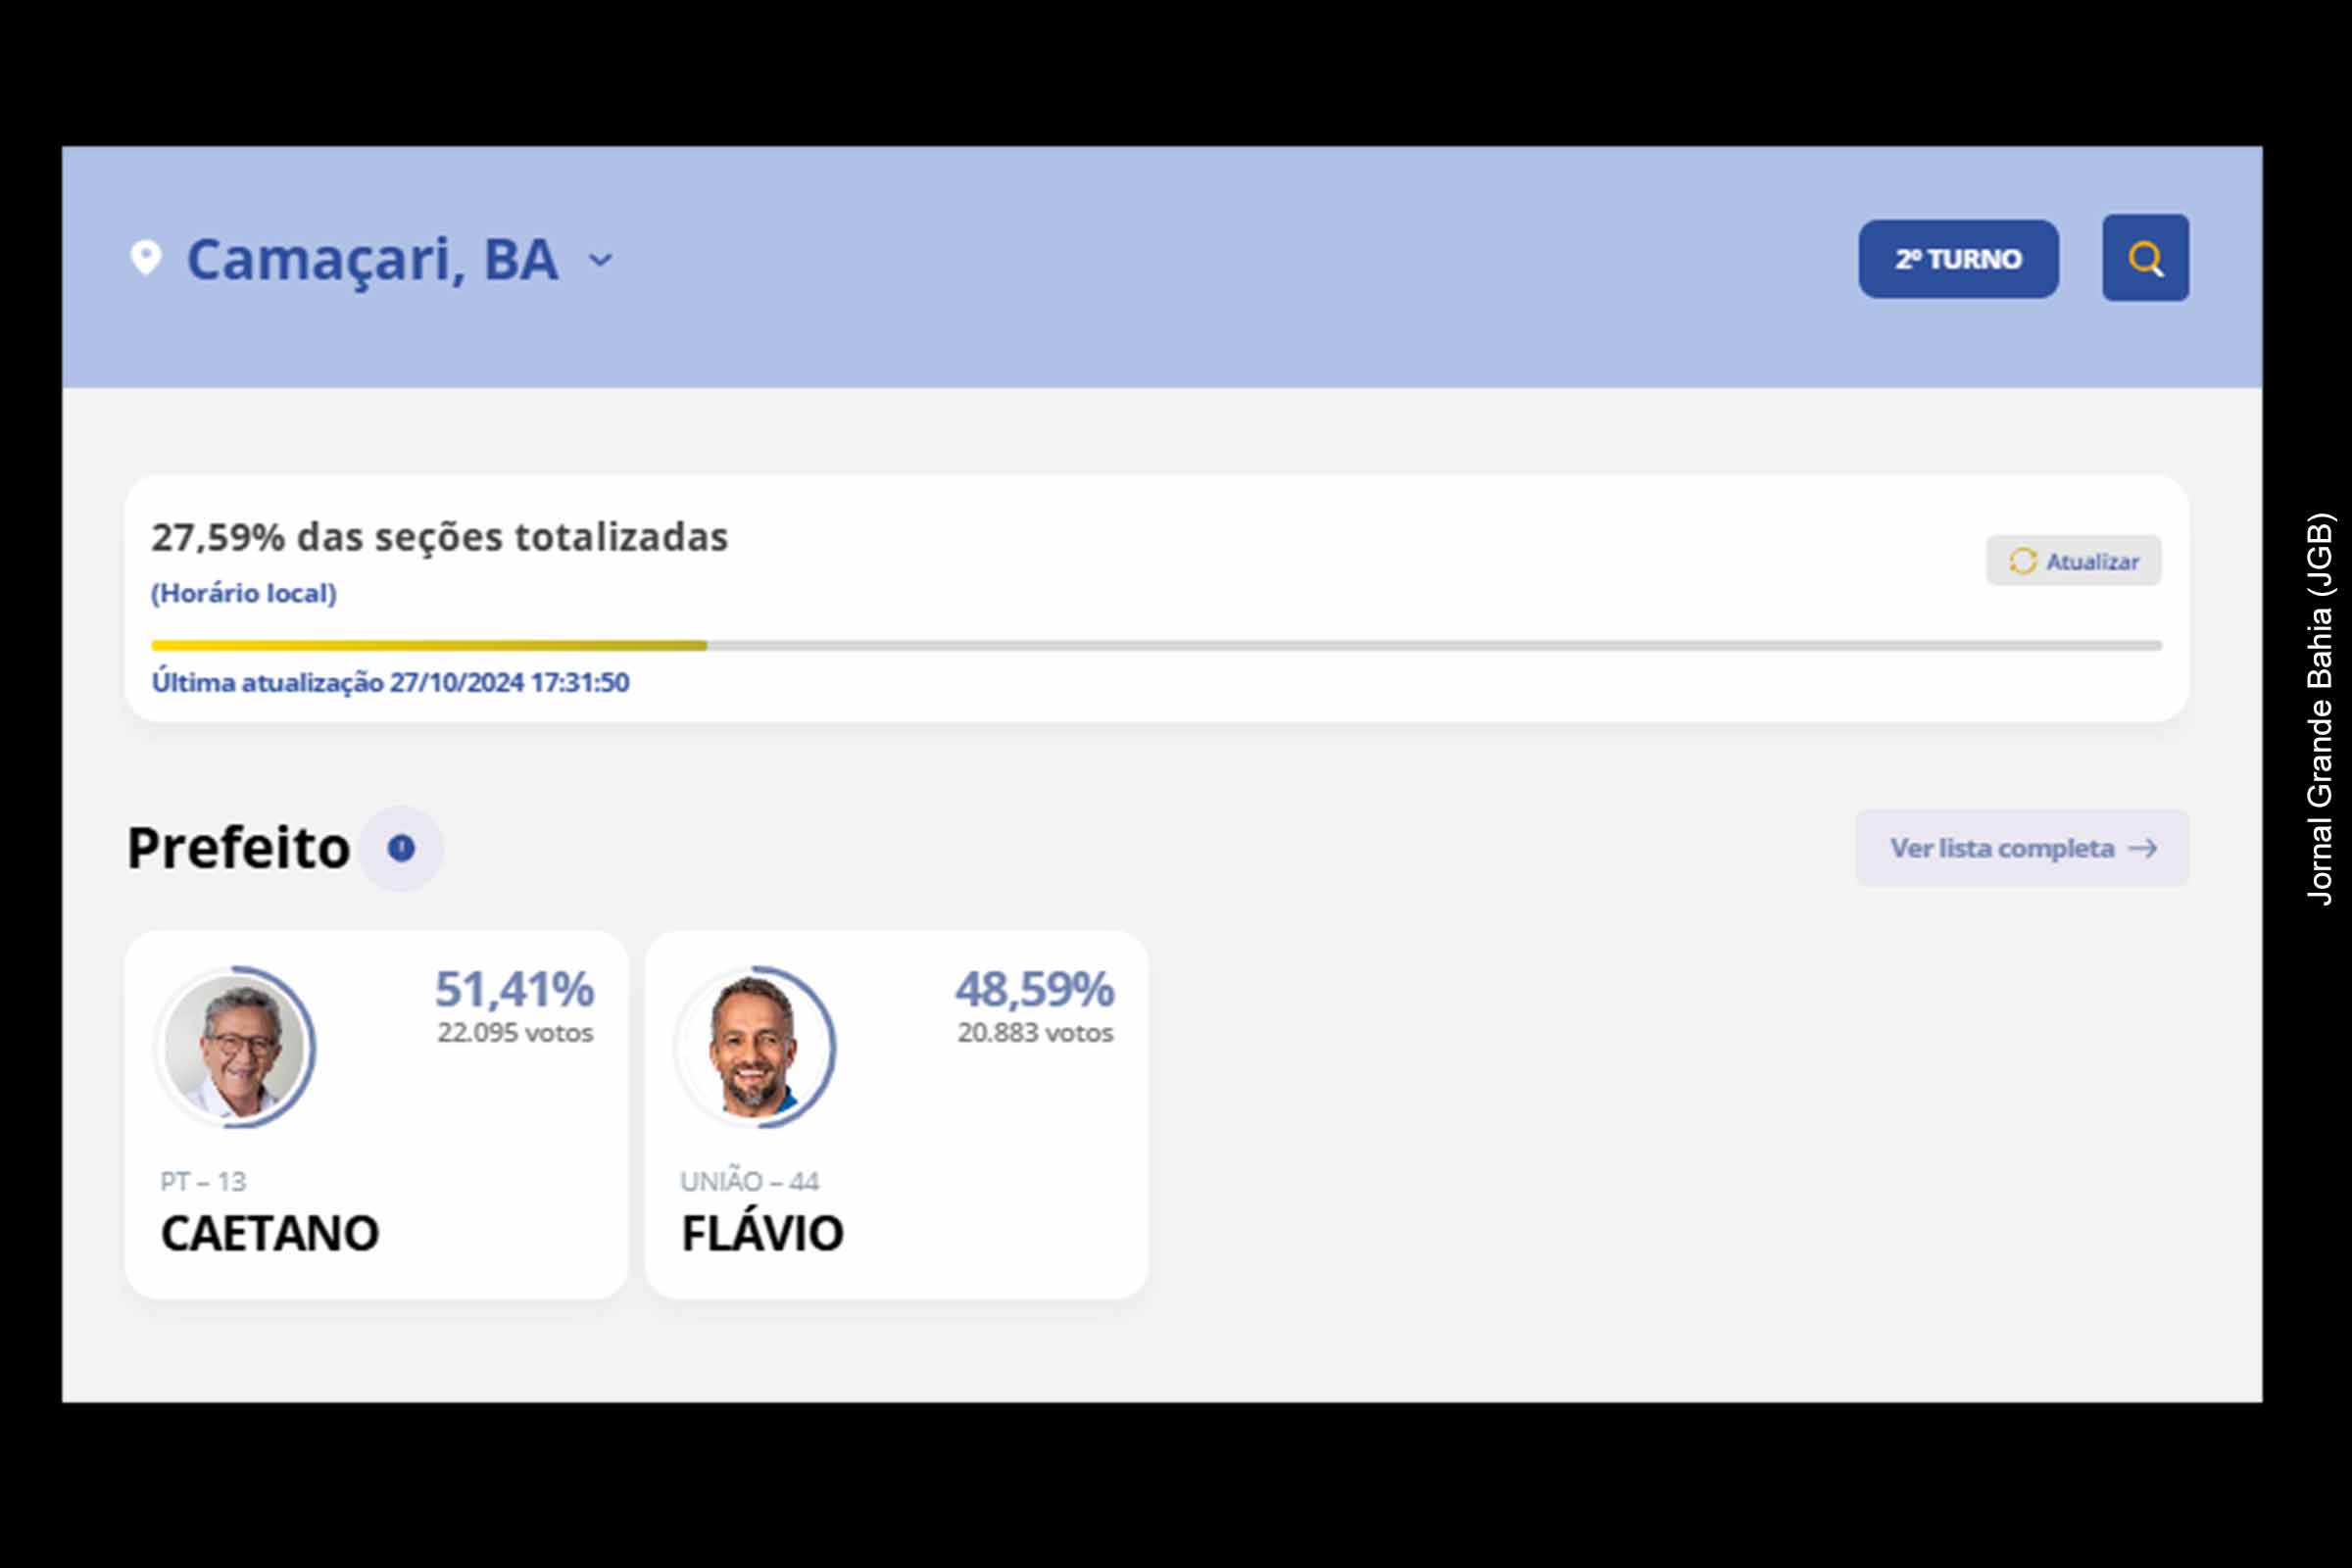Viewport: 2352px width, 1568px height.
Task: Click the location pin icon beside Camaçari
Action: [146, 258]
